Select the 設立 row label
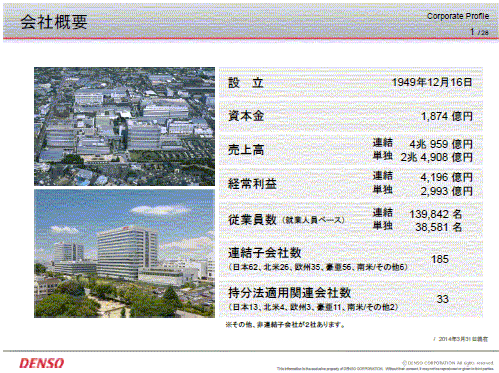499x373 pixels. [x=246, y=82]
